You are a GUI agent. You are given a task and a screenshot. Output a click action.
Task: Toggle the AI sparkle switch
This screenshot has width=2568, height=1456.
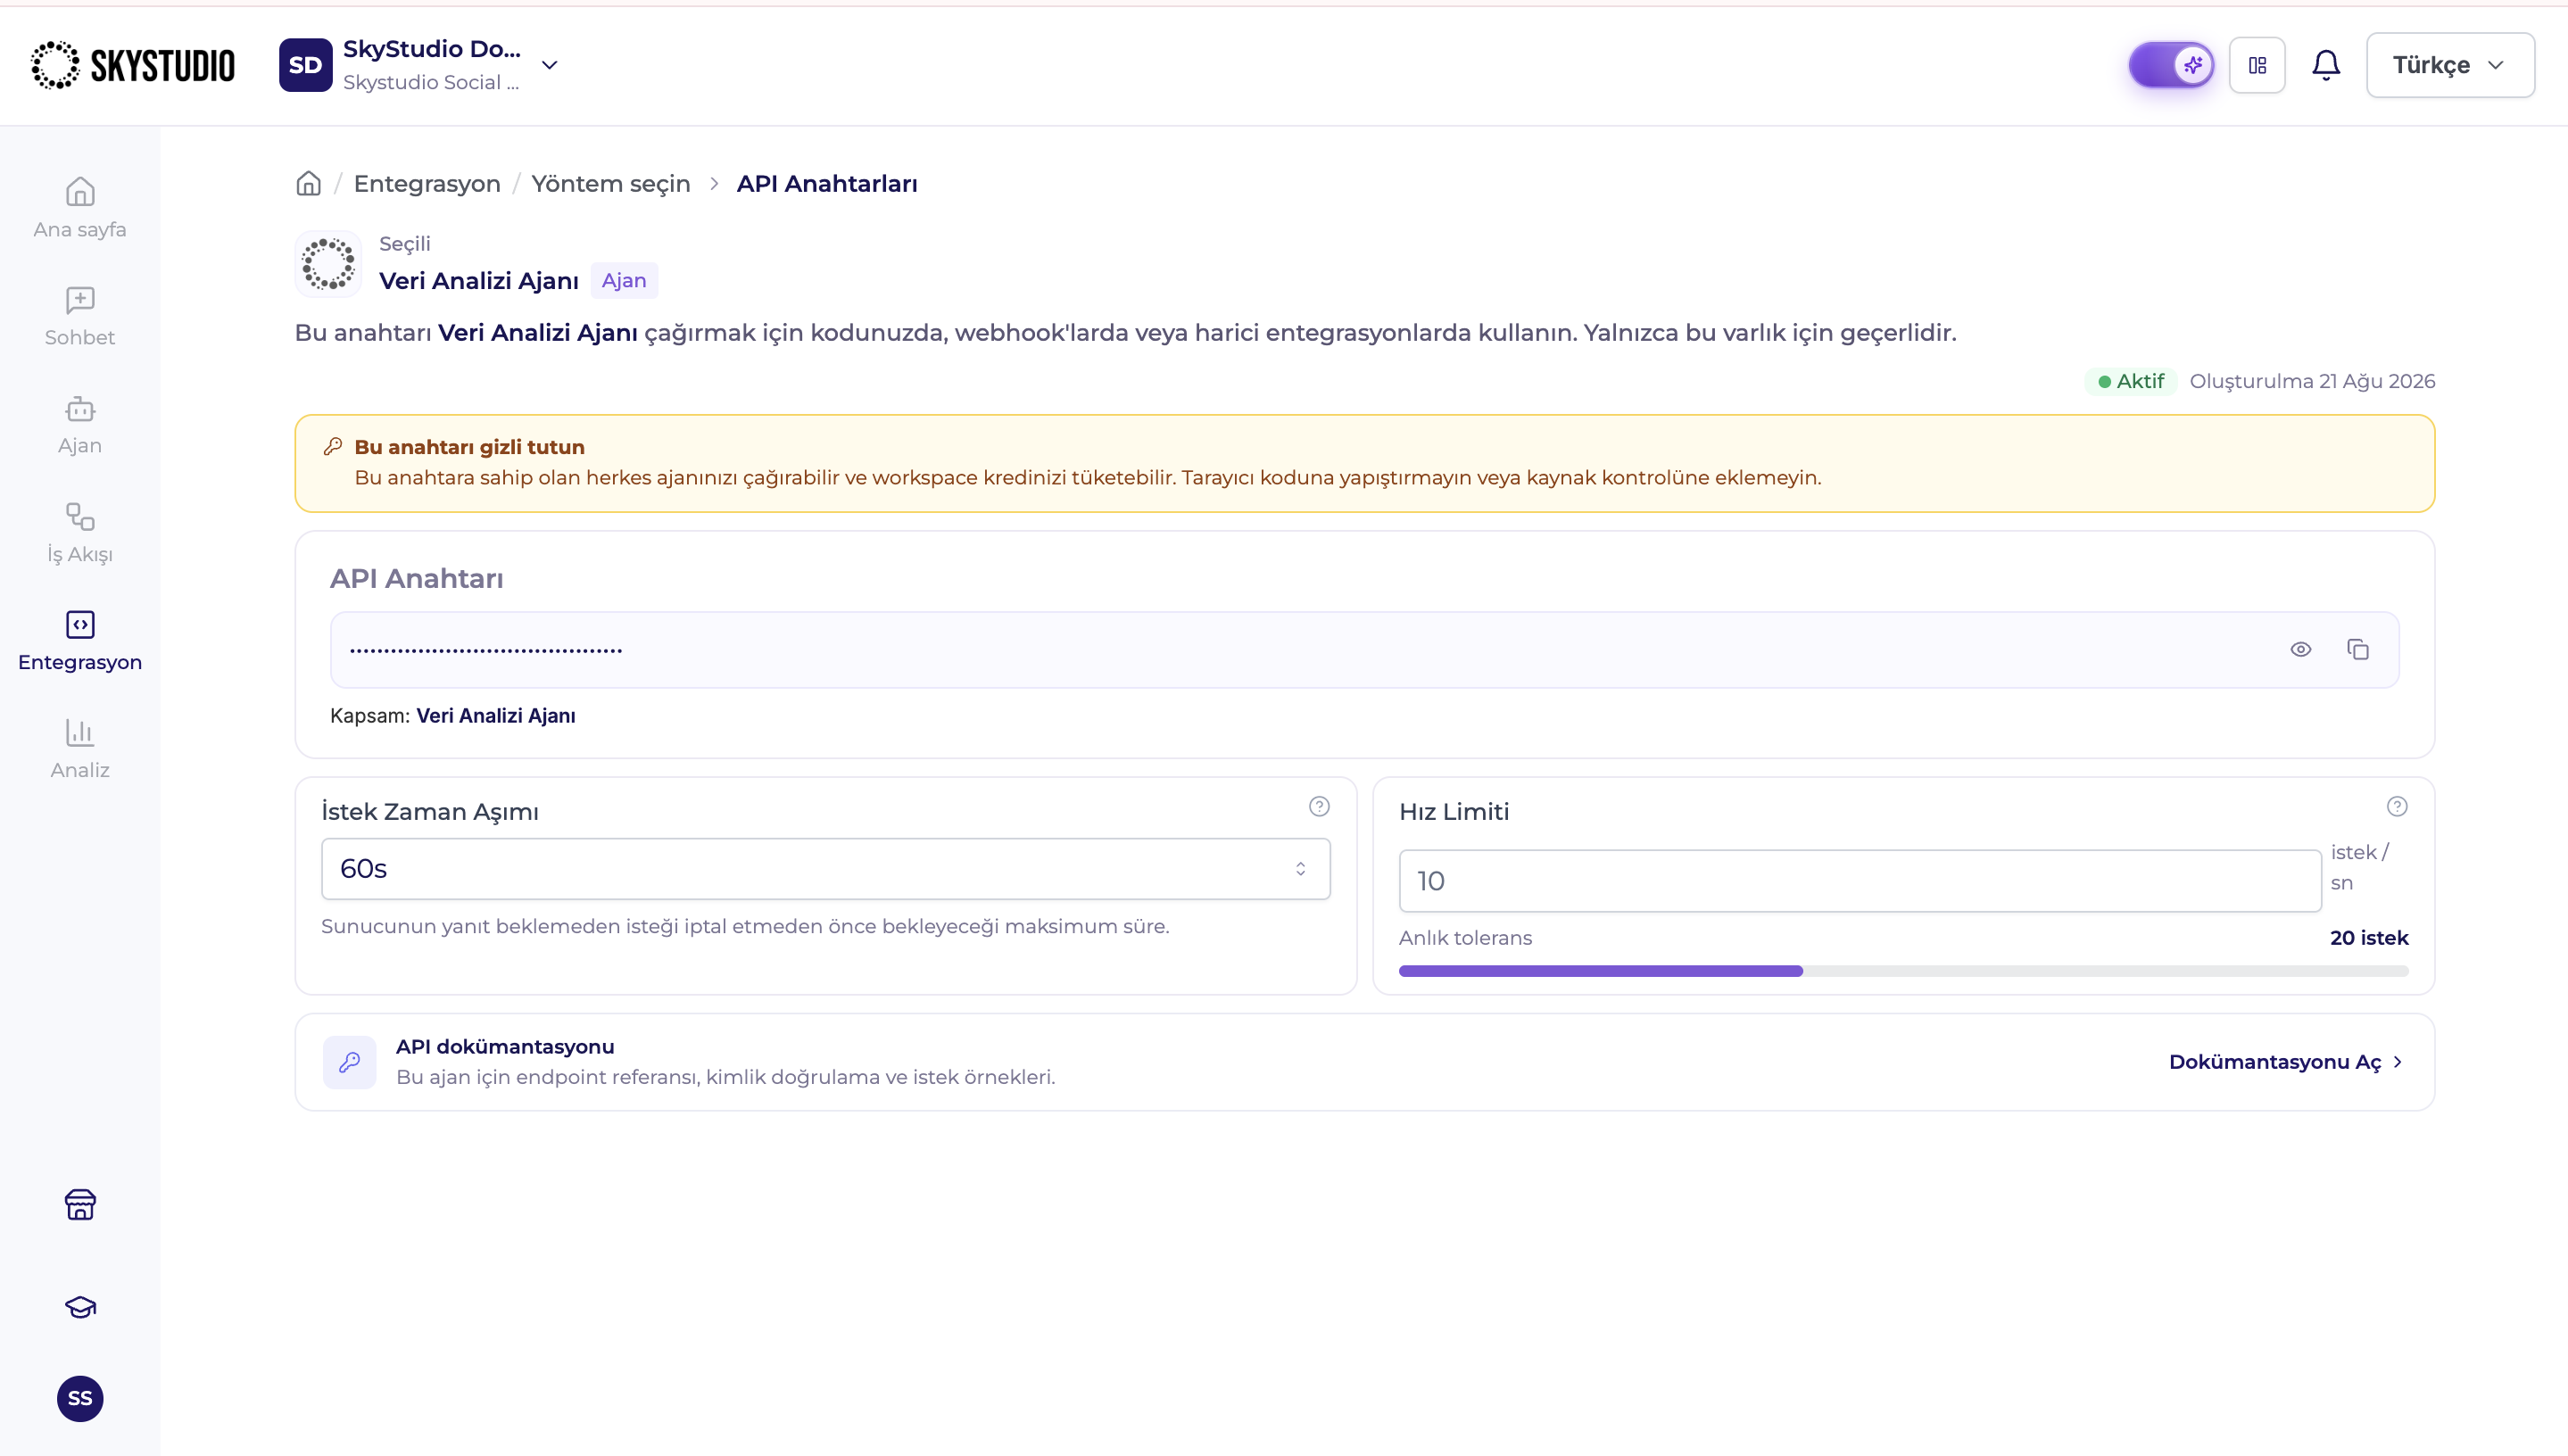point(2171,65)
